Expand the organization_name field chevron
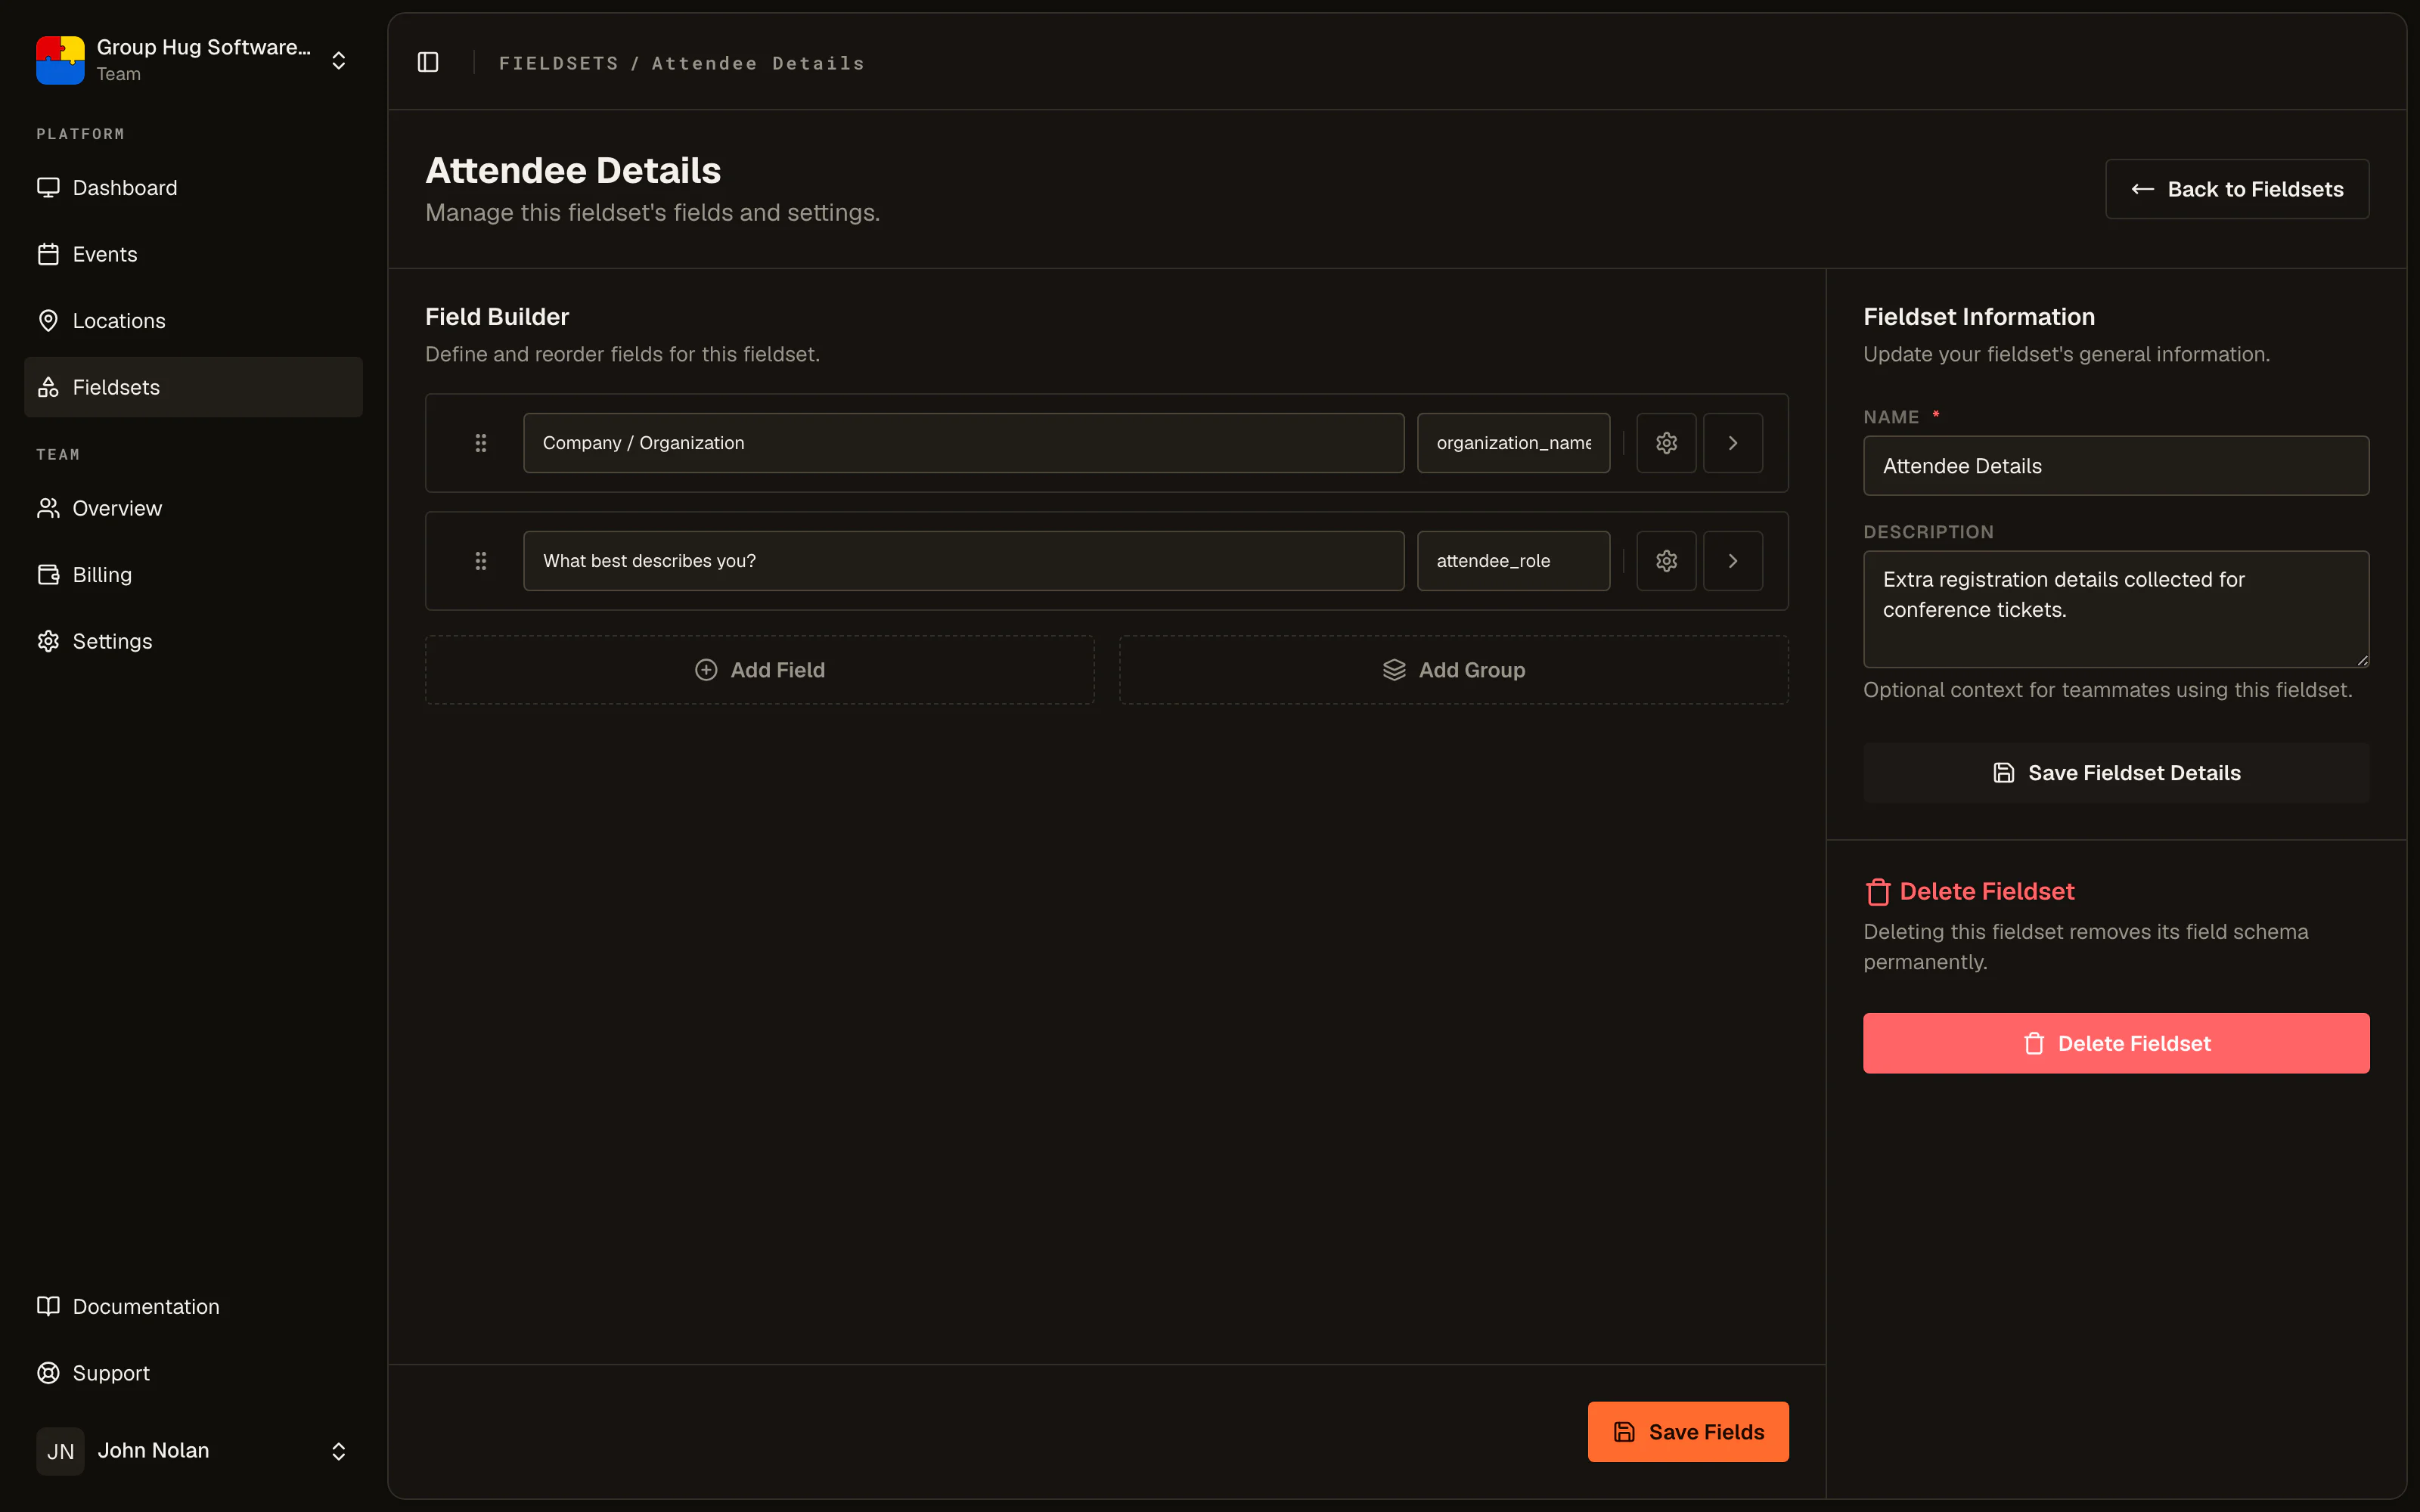 [x=1733, y=443]
